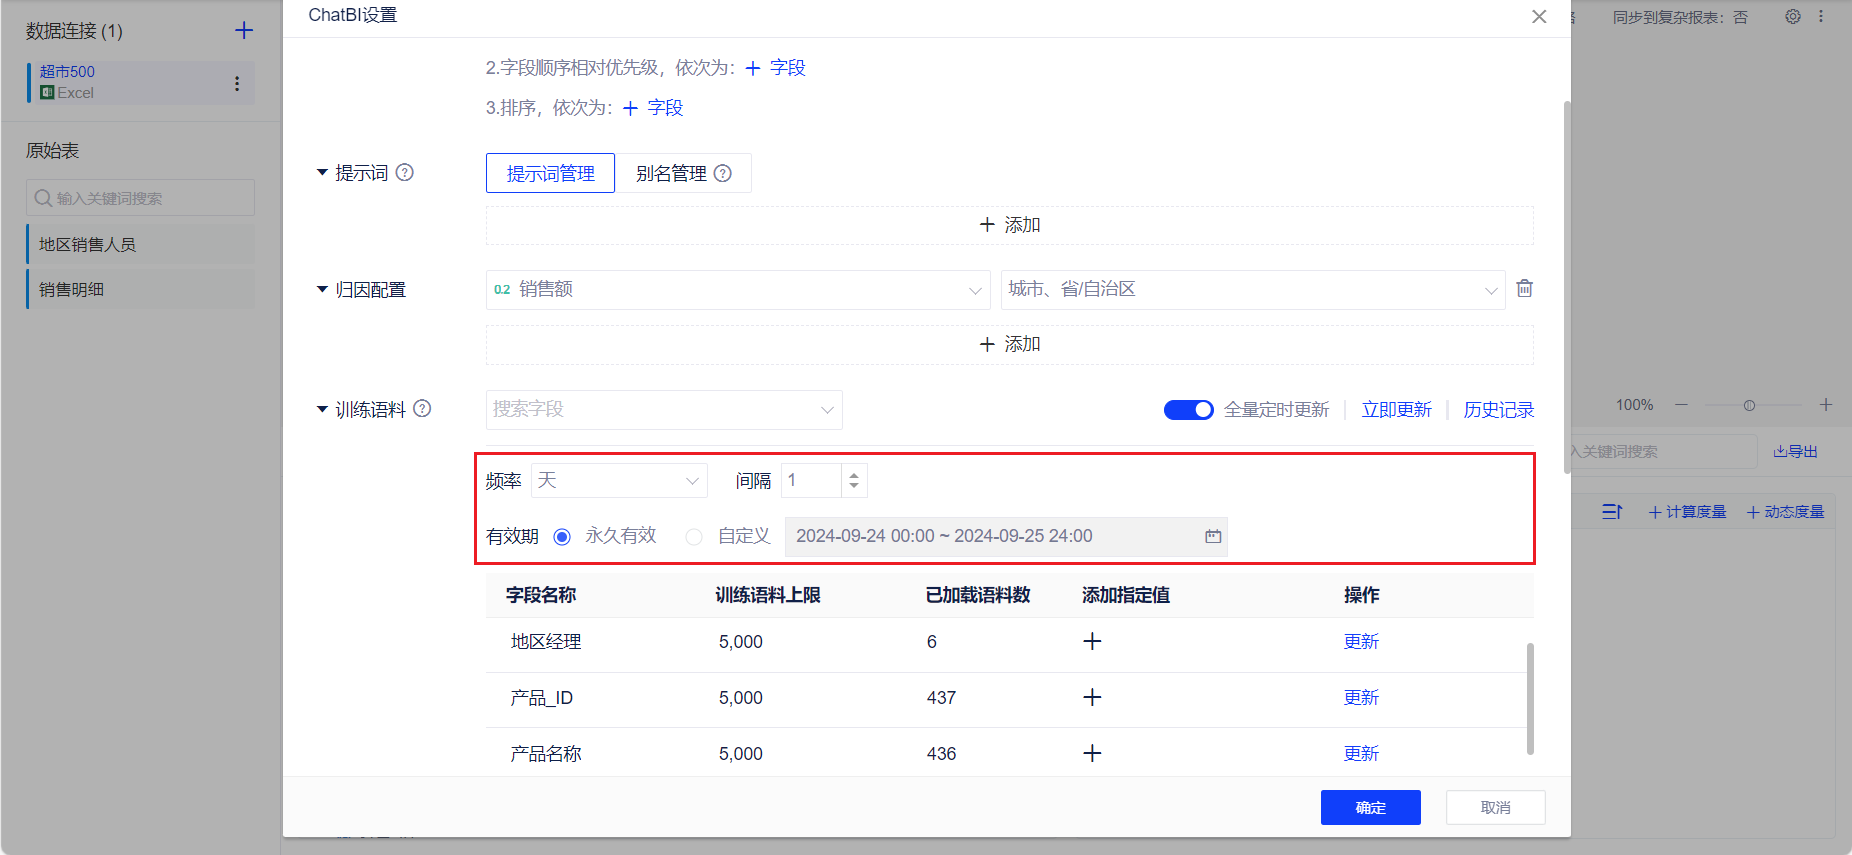Open the 搜索字段 dropdown
This screenshot has height=855, width=1852.
point(664,410)
